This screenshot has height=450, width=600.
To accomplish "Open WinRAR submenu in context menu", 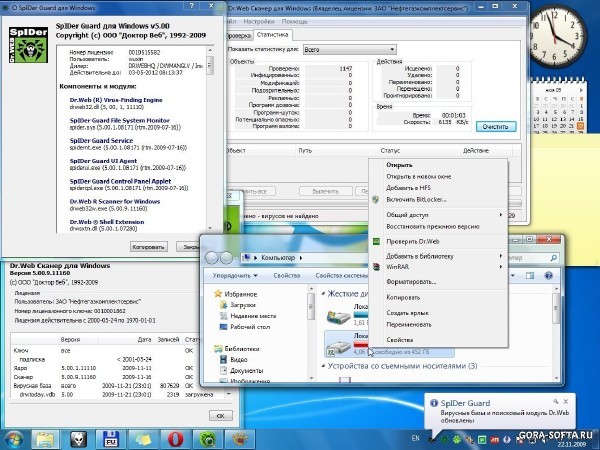I will click(x=438, y=267).
